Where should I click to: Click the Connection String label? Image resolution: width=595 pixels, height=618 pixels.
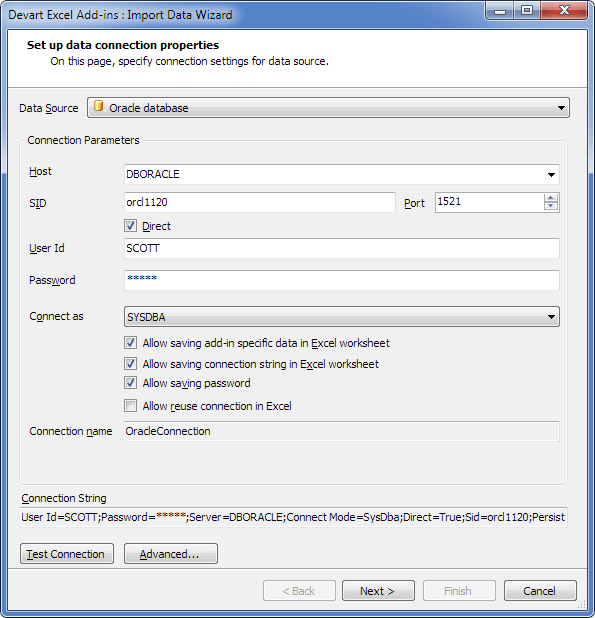tap(64, 498)
